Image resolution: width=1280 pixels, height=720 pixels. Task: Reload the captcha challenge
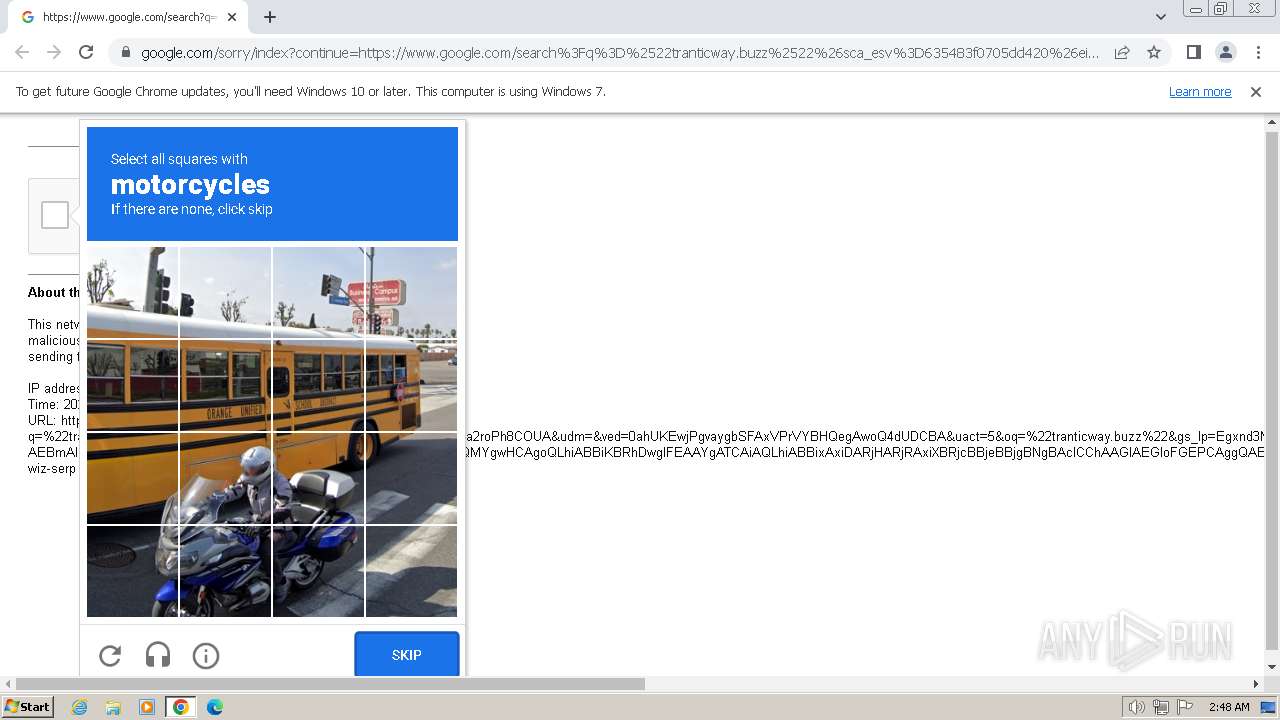(x=110, y=656)
